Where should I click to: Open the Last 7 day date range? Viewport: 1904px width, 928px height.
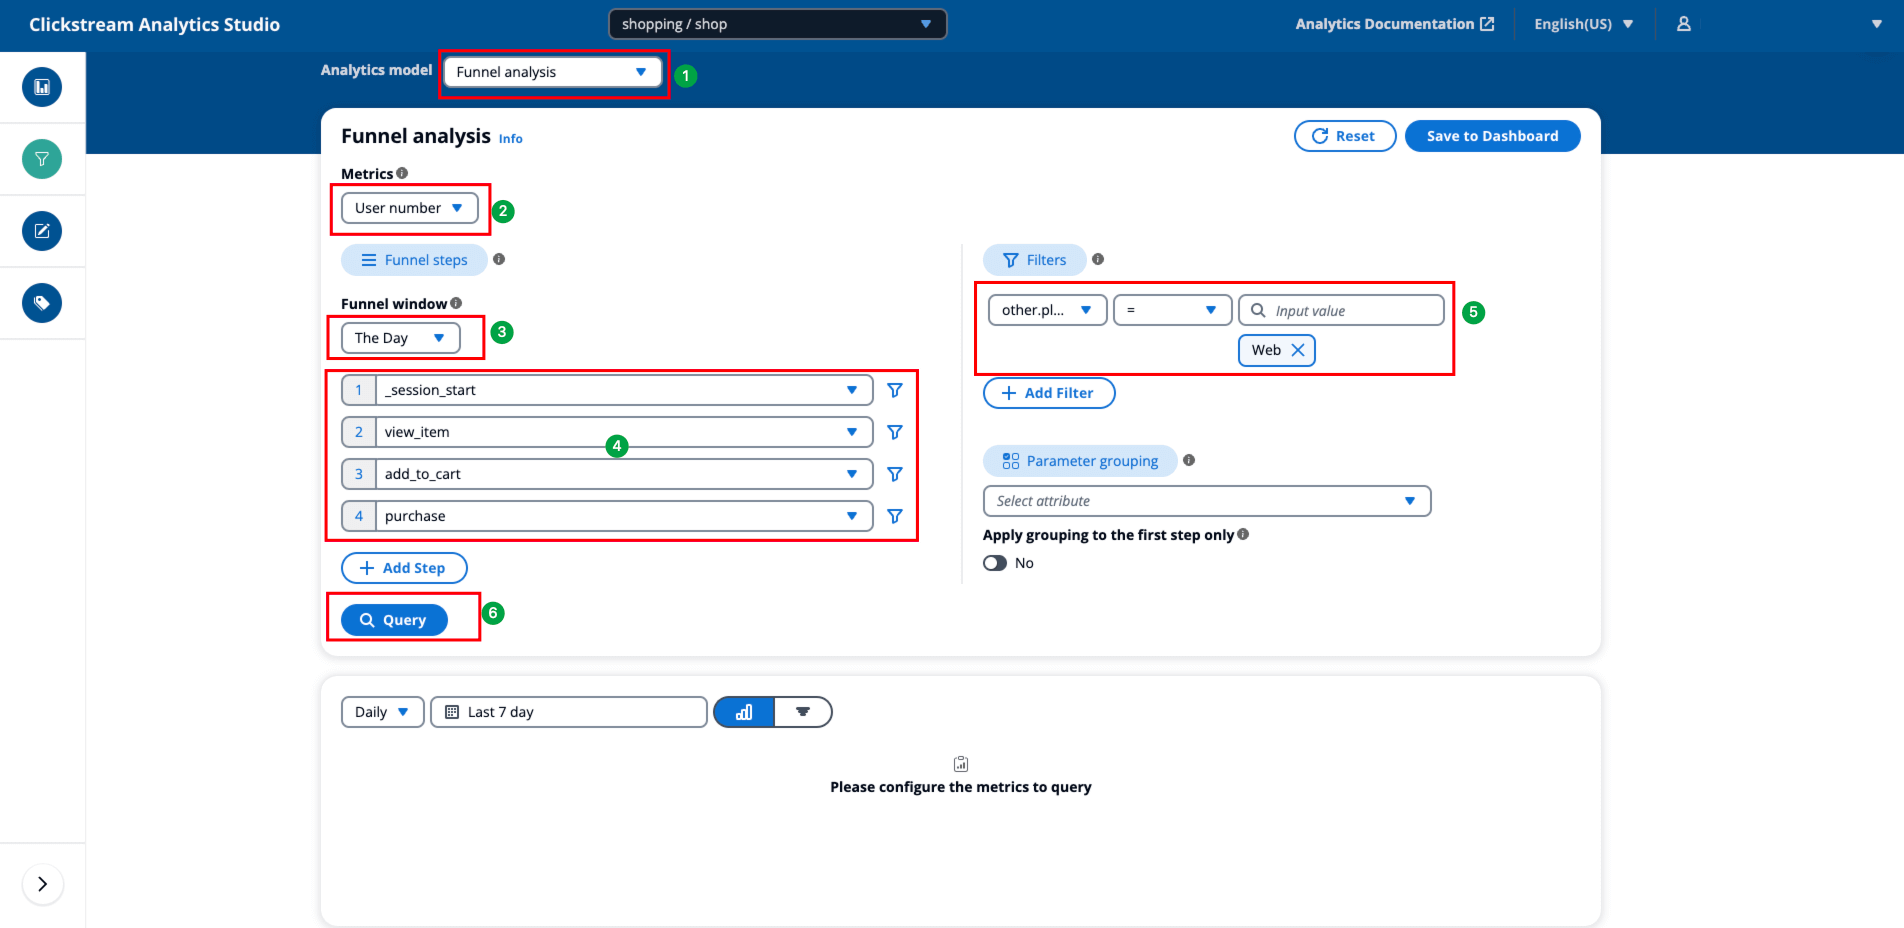[569, 712]
